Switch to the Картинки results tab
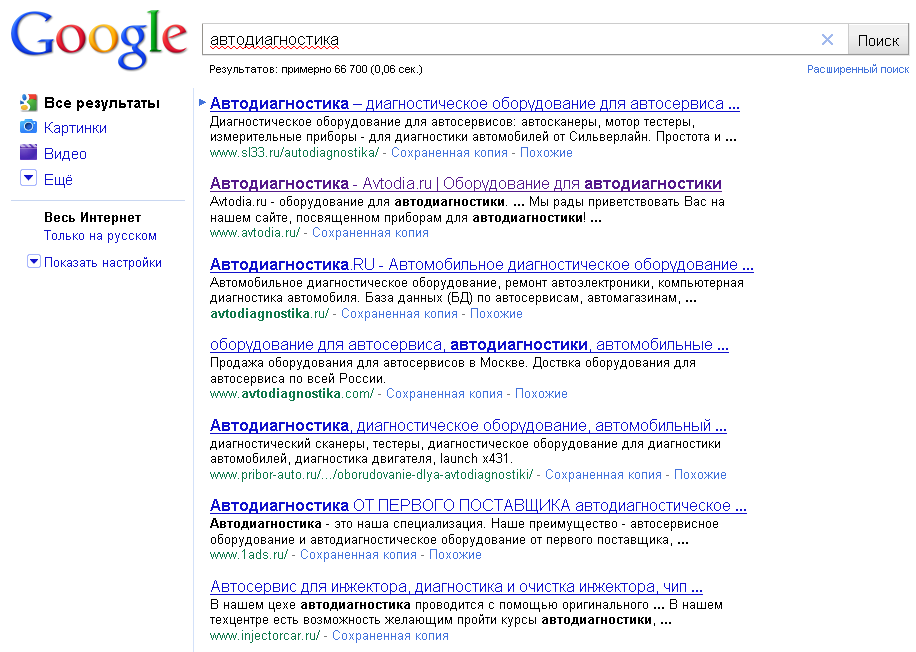916x652 pixels. pyautogui.click(x=77, y=127)
